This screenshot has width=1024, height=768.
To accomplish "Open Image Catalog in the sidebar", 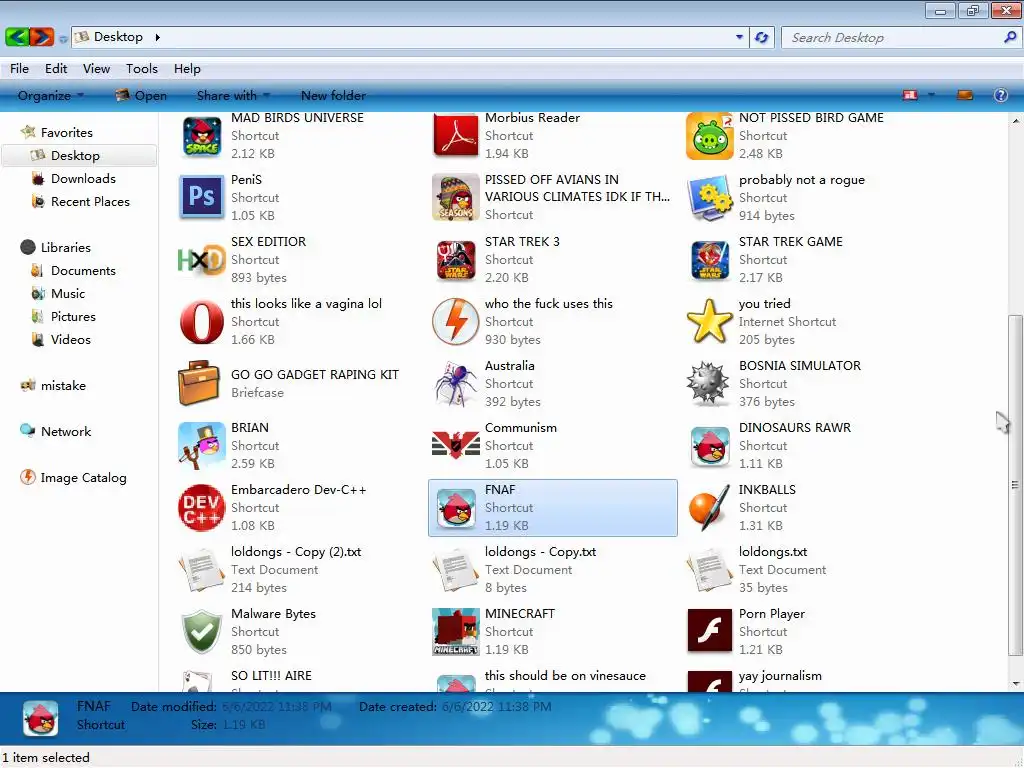I will pyautogui.click(x=83, y=478).
